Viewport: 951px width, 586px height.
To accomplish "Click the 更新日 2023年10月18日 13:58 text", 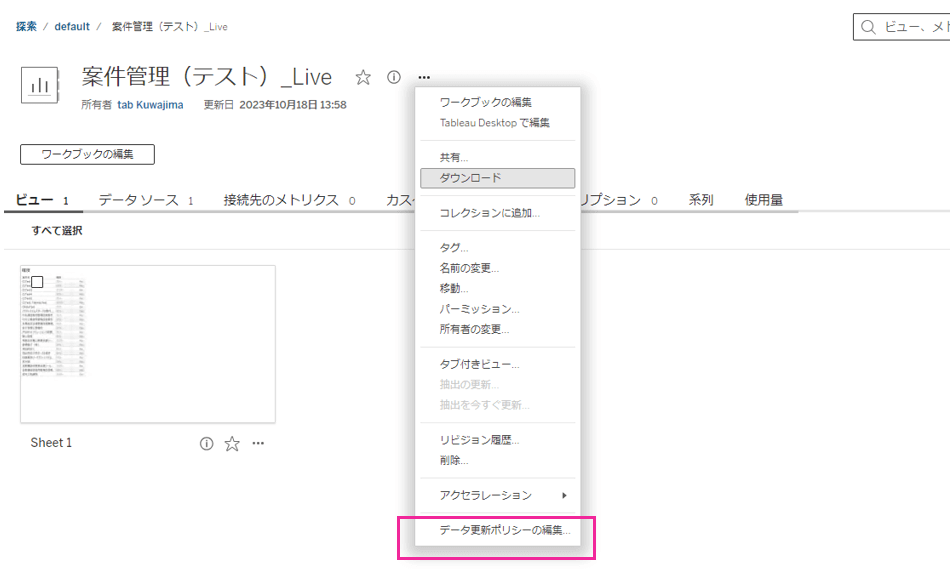I will coord(275,105).
